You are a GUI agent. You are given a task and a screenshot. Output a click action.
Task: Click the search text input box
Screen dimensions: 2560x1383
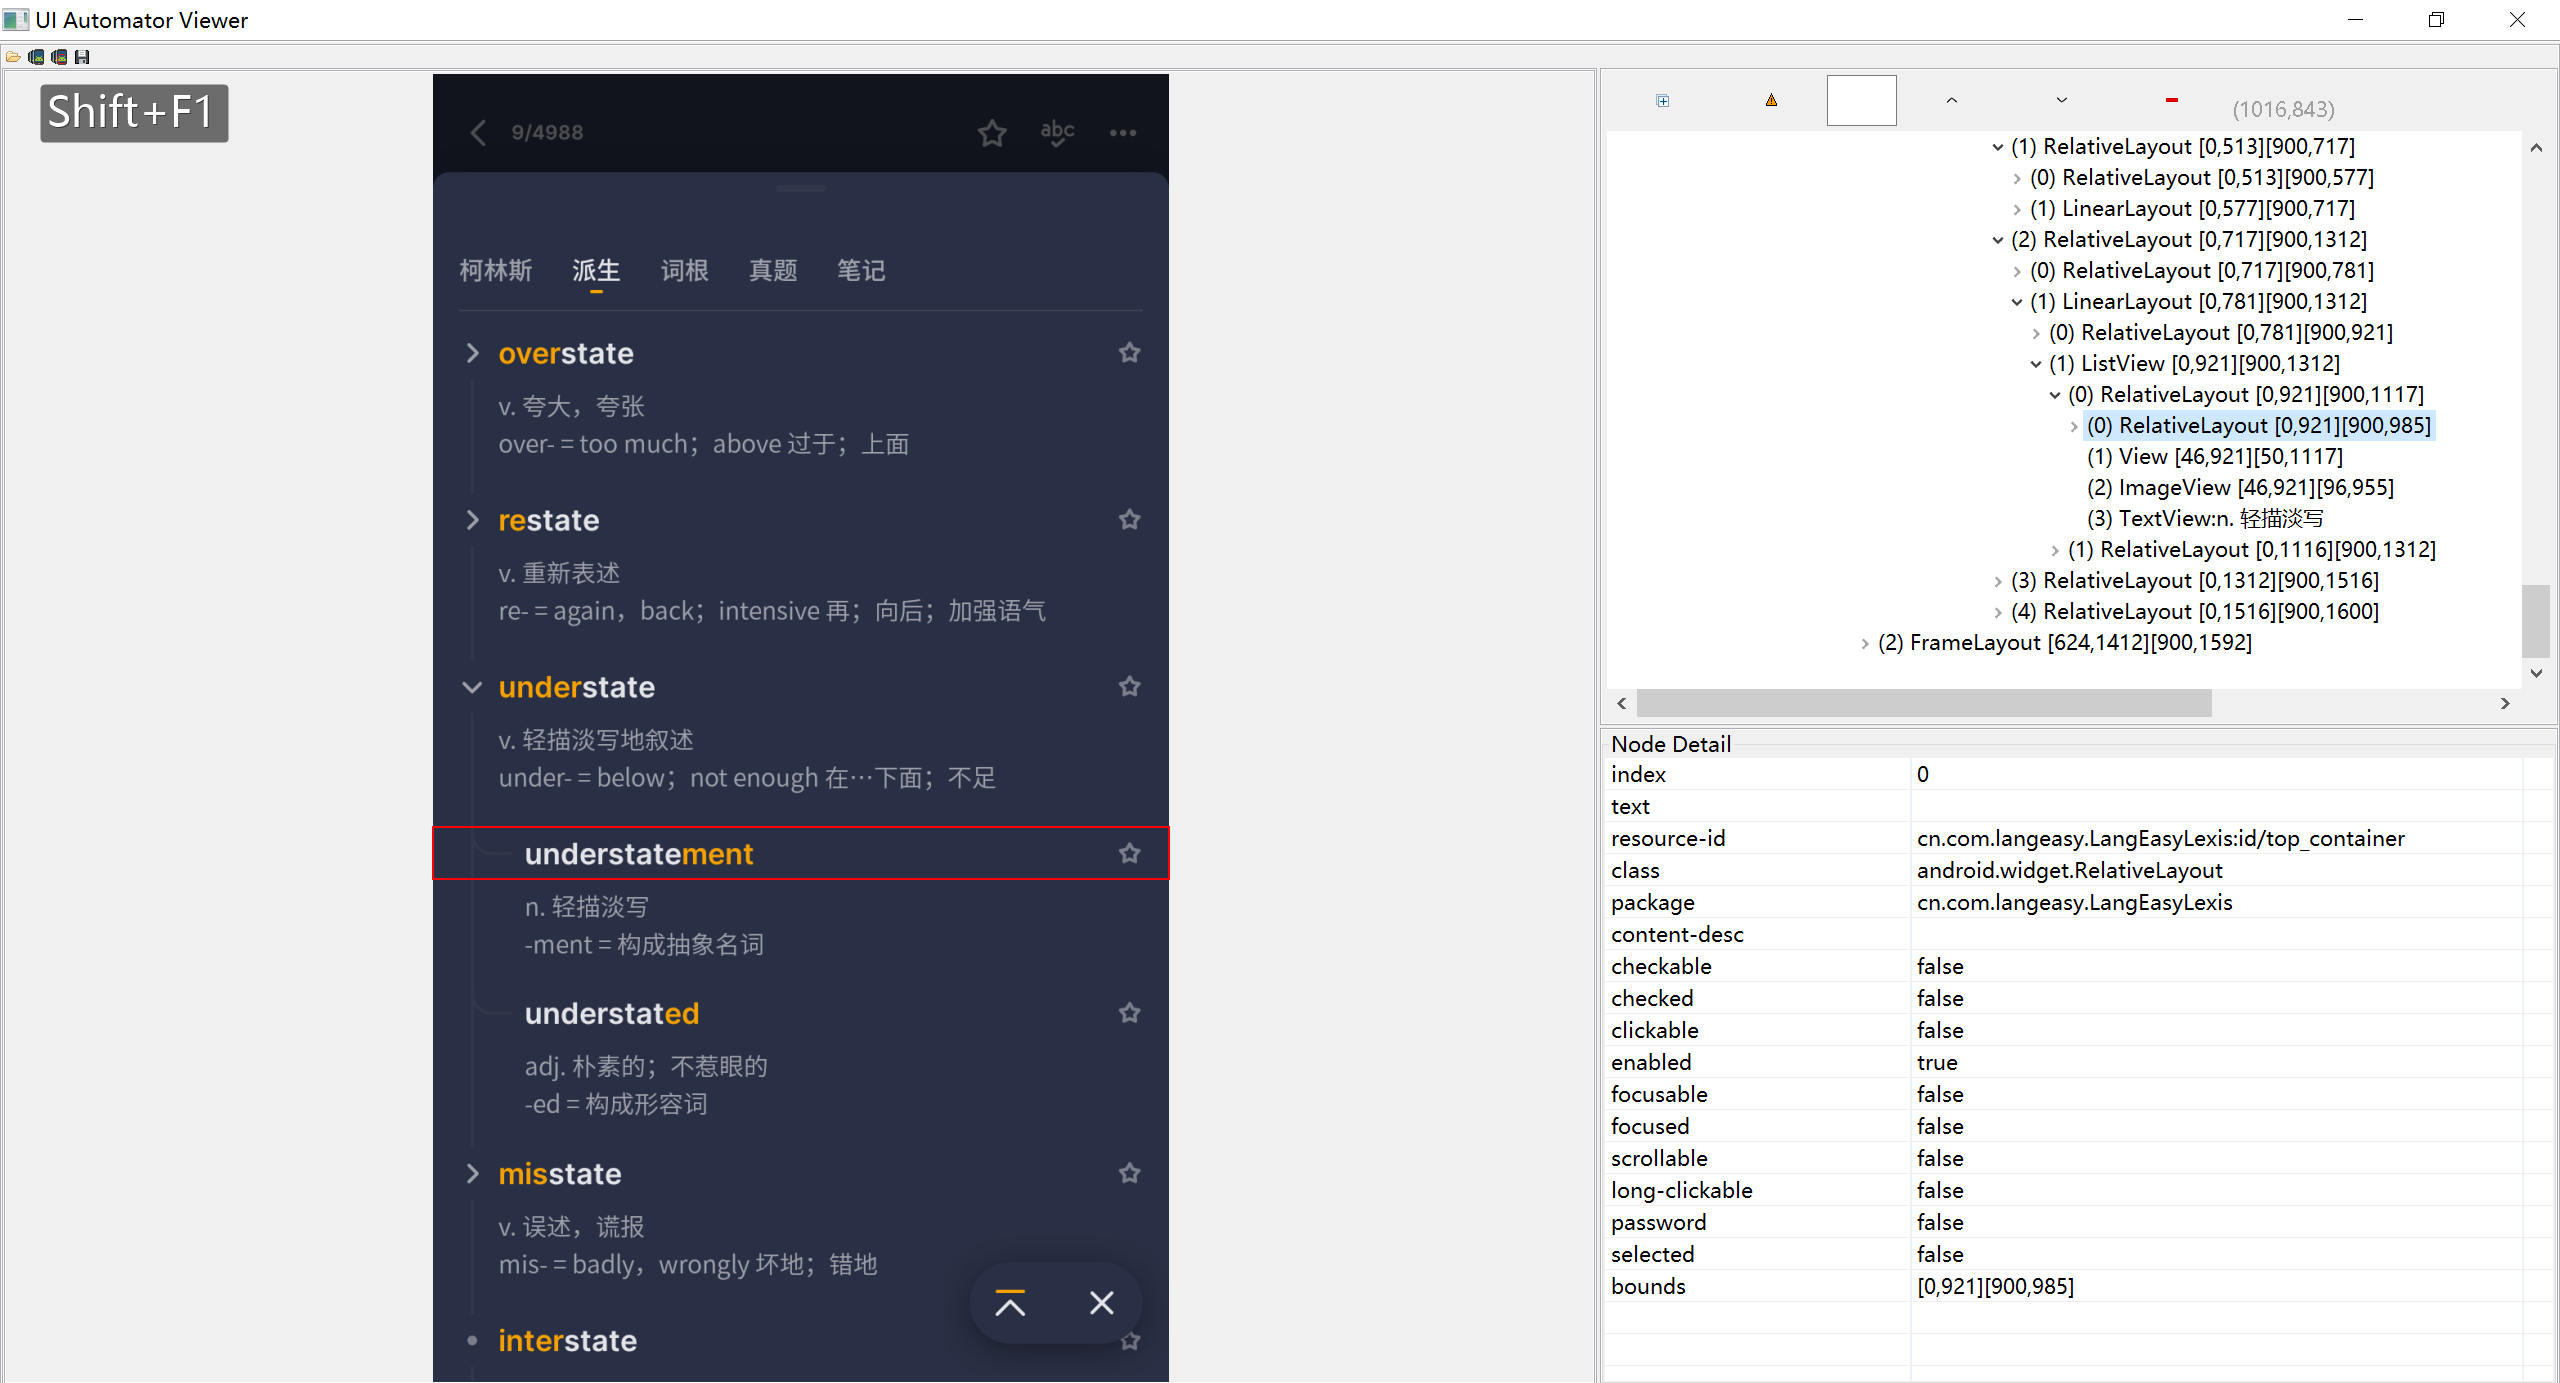(1861, 100)
